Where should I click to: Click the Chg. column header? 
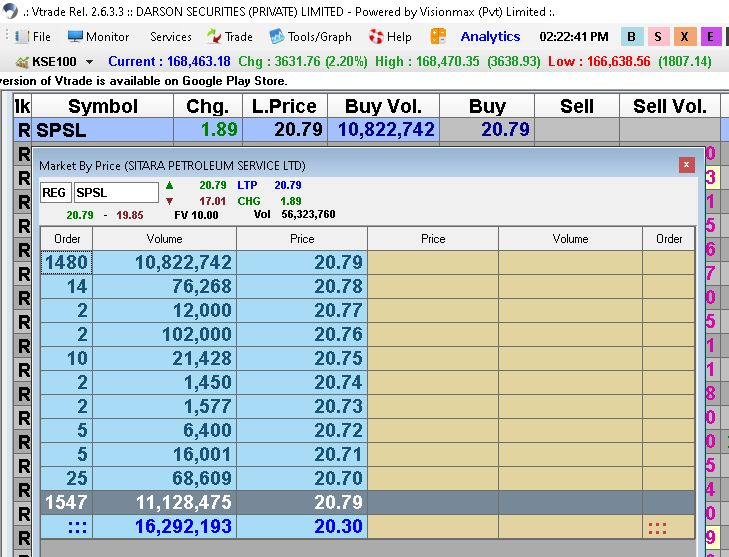208,106
